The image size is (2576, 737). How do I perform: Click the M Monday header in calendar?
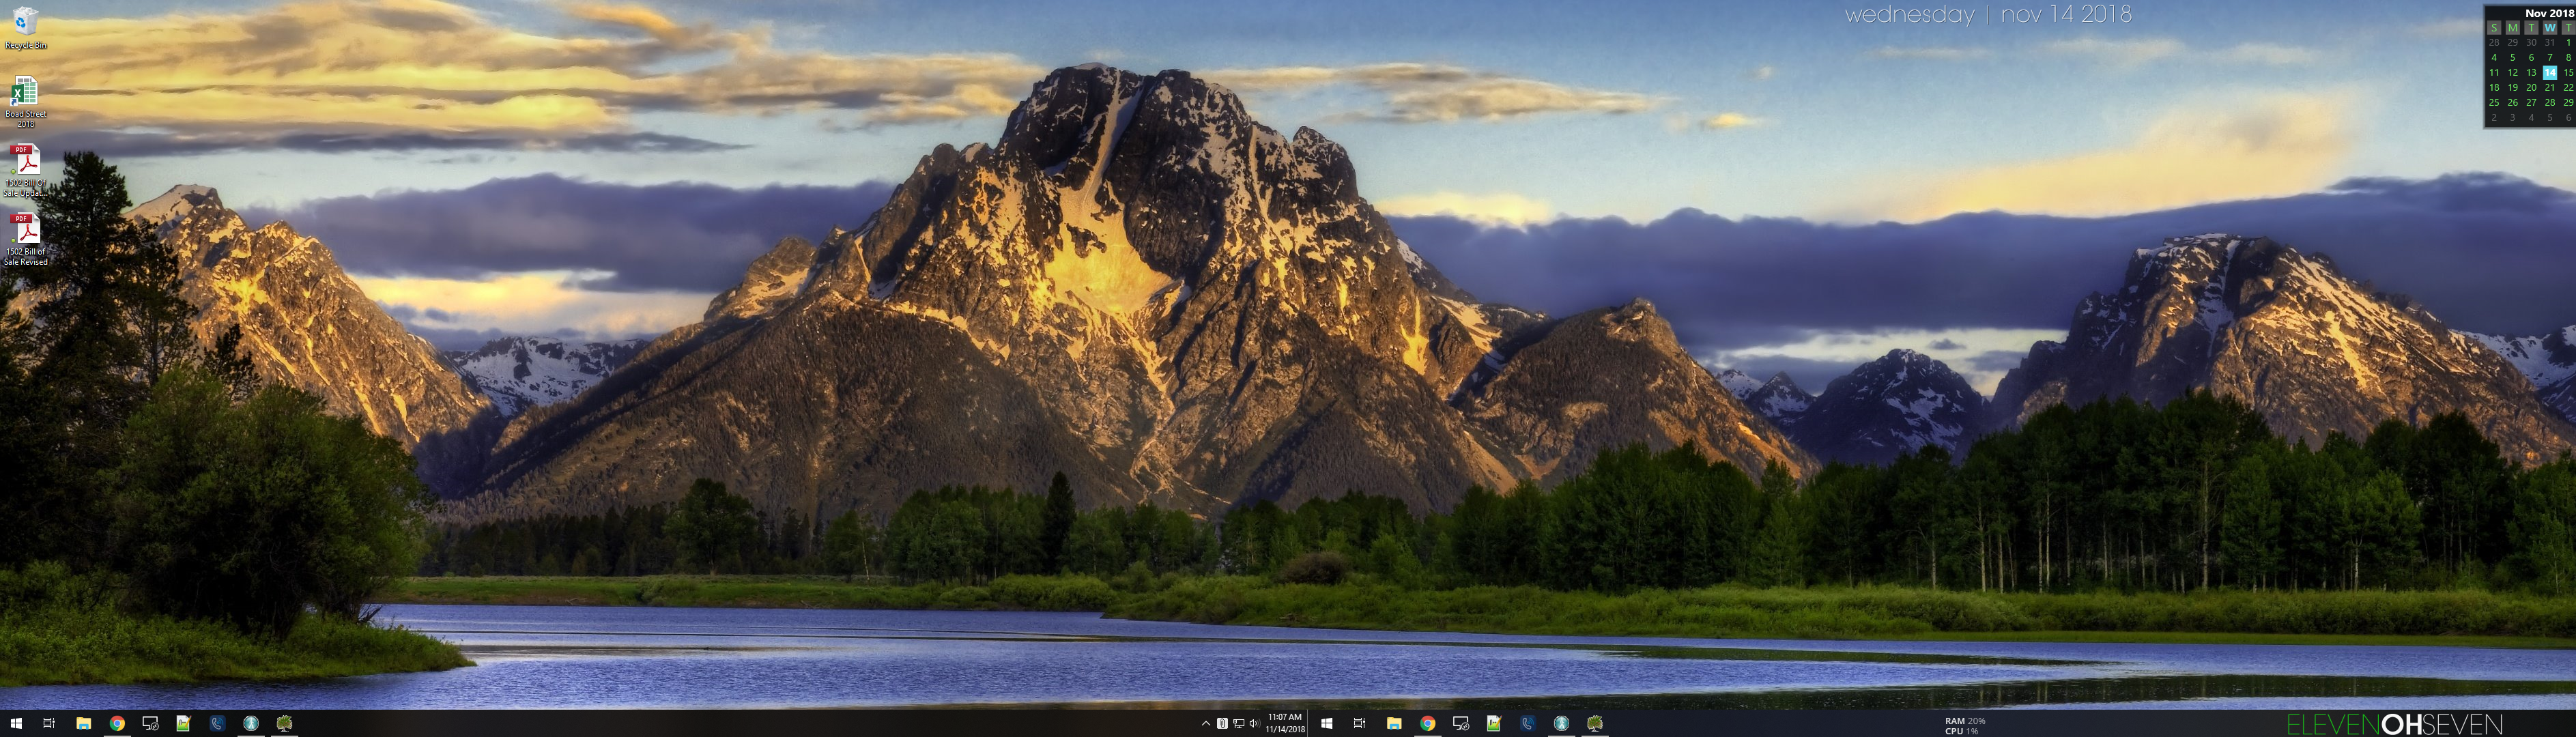point(2513,28)
